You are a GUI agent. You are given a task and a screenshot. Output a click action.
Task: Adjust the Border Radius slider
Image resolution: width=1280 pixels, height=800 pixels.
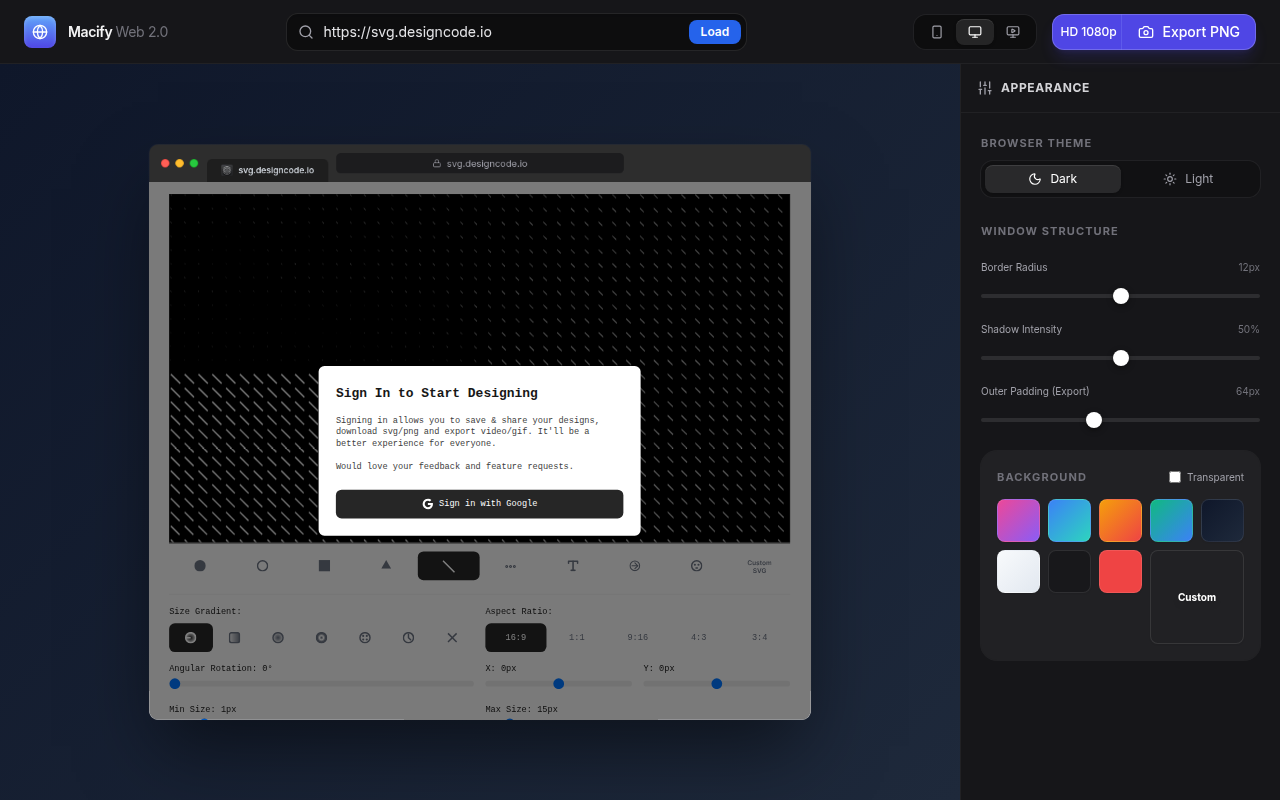point(1120,296)
